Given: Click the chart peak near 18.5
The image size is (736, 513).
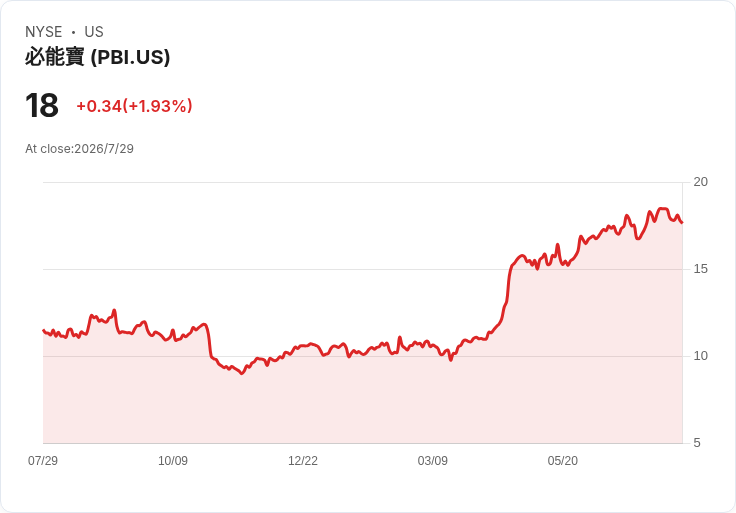Looking at the screenshot, I should click(x=663, y=208).
